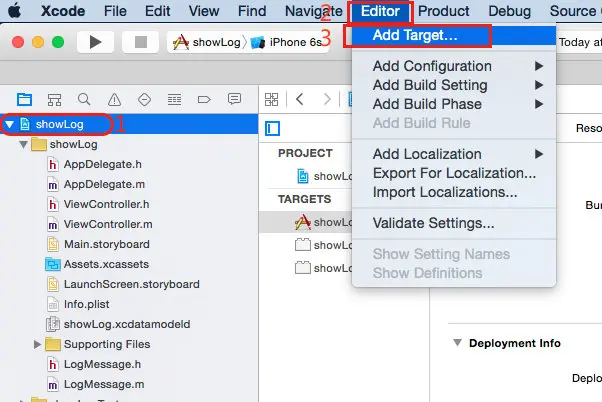Show the Test navigator

144,99
